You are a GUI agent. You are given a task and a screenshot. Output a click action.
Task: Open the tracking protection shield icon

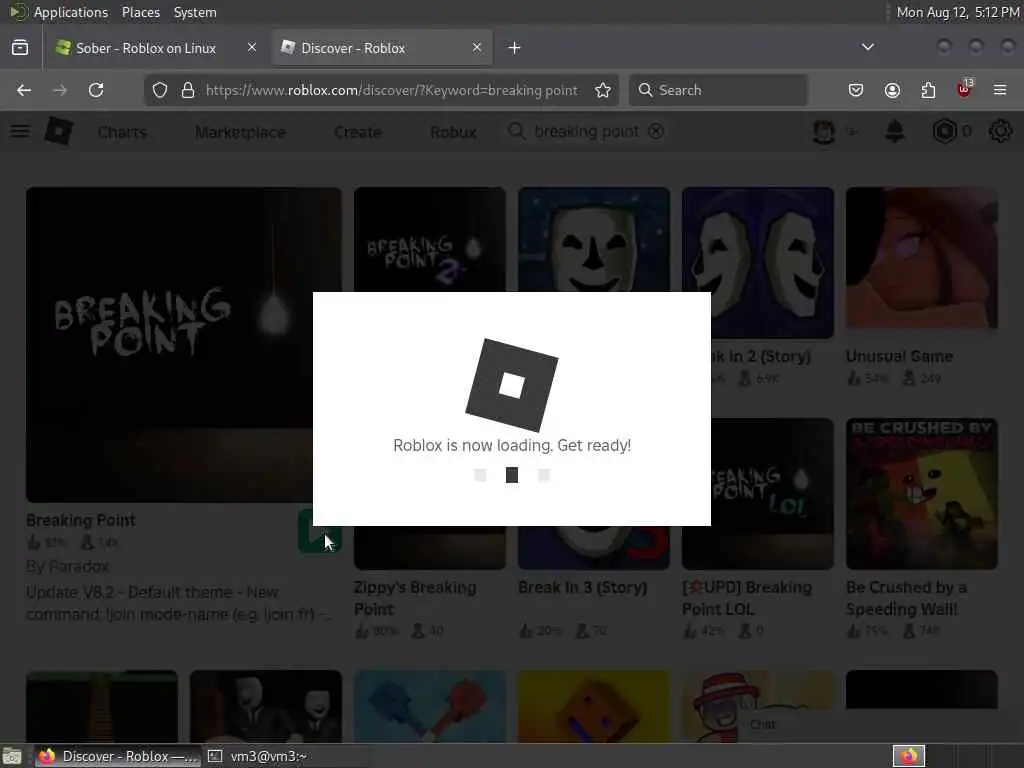(x=160, y=90)
